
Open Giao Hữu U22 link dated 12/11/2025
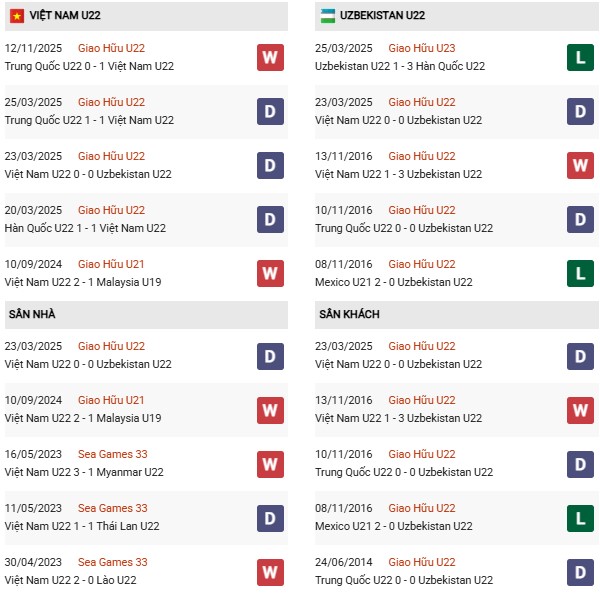coord(111,48)
